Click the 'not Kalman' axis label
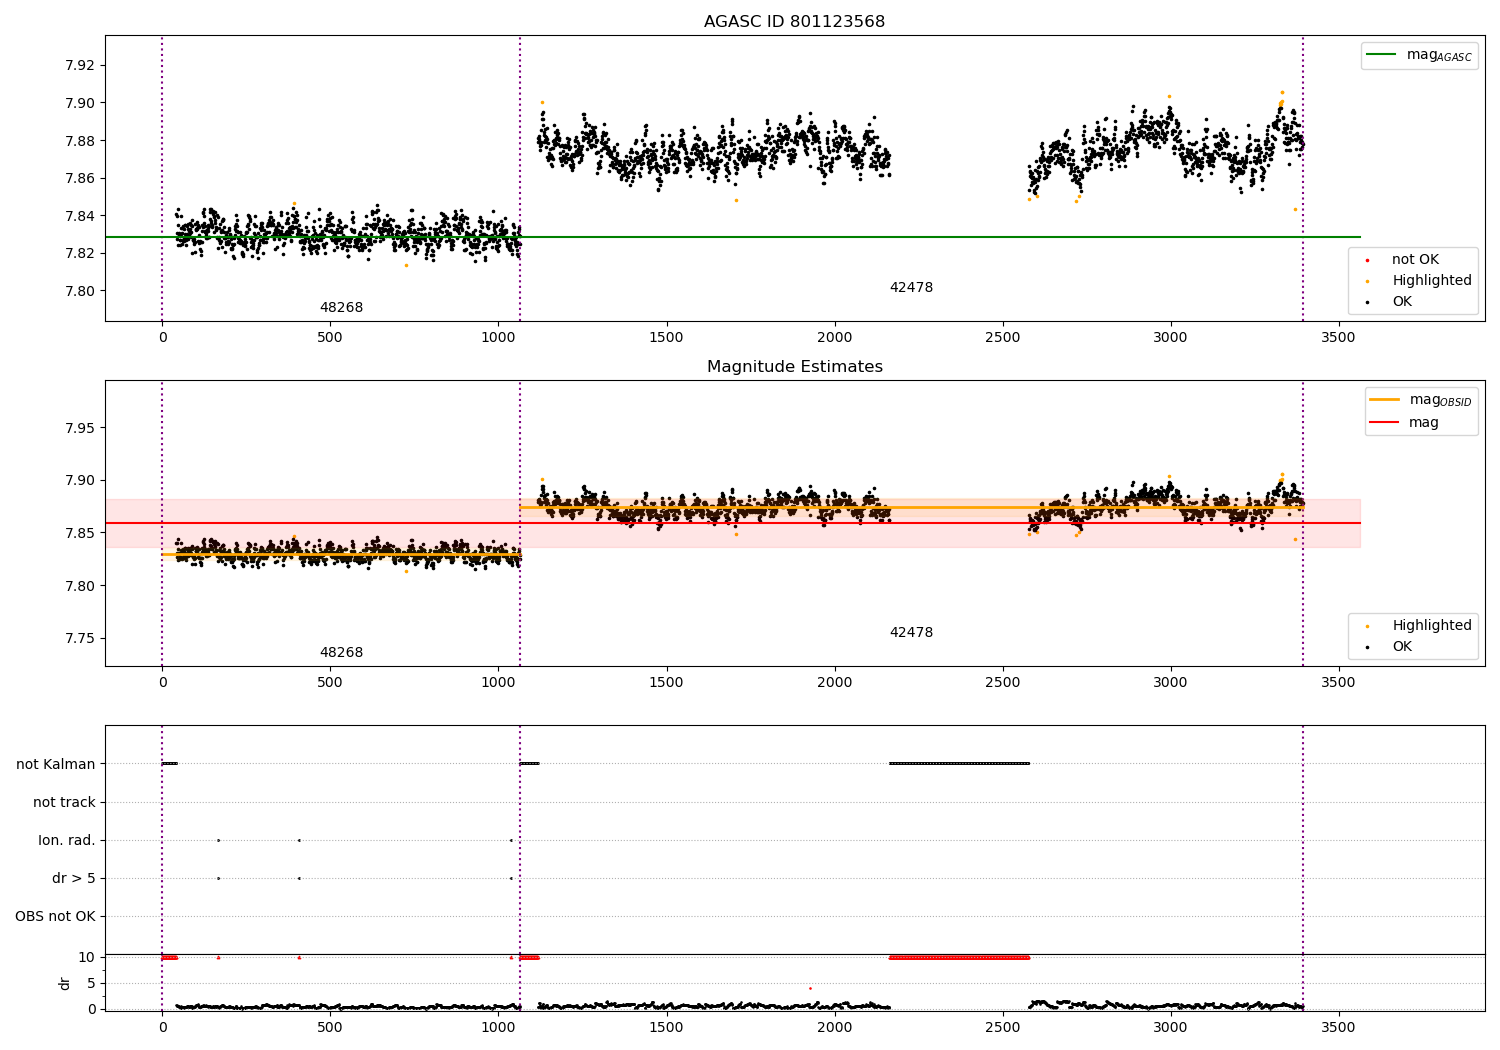The image size is (1500, 1050). click(56, 765)
